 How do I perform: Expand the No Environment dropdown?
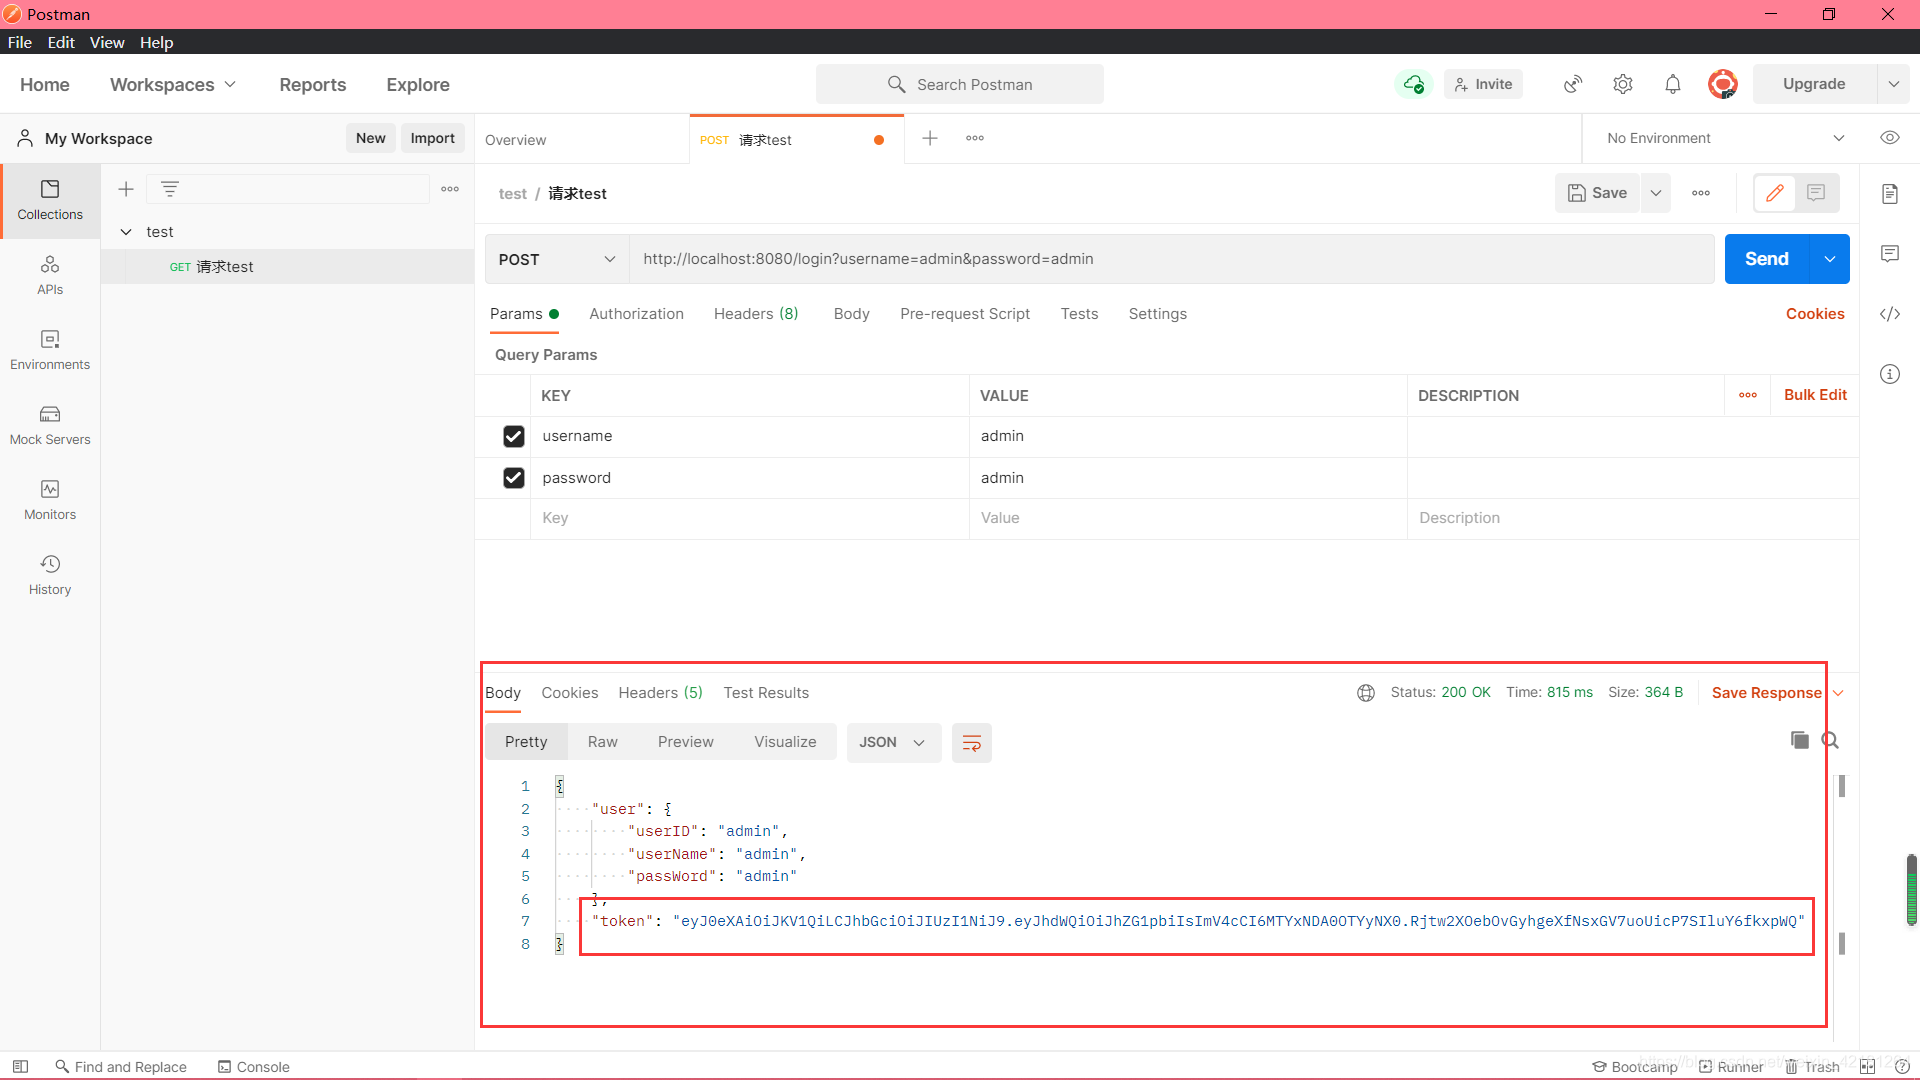[1725, 138]
